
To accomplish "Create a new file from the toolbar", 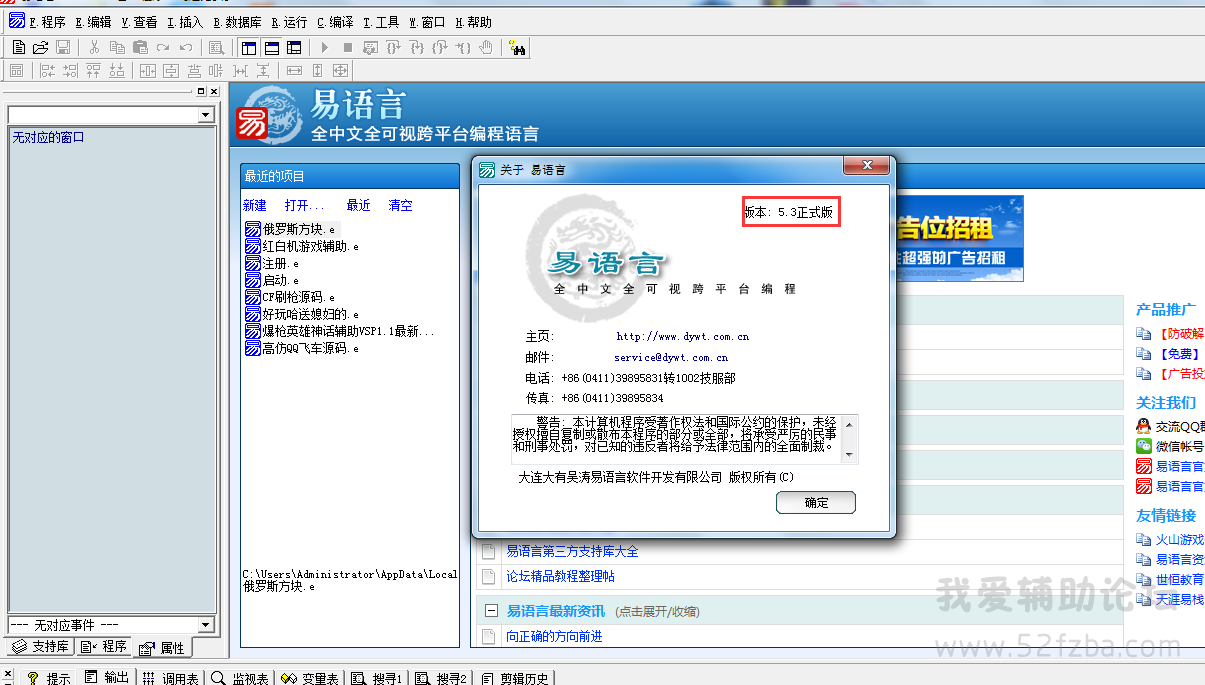I will pyautogui.click(x=19, y=47).
